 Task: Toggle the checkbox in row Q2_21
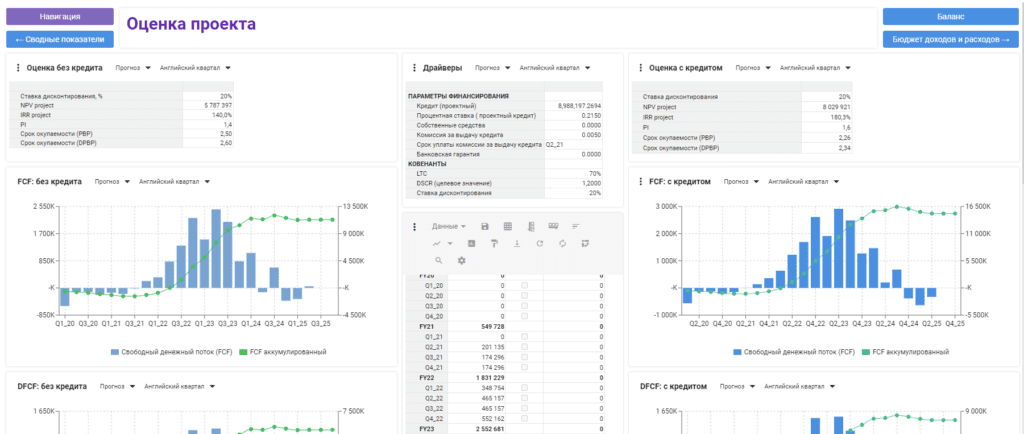[524, 346]
